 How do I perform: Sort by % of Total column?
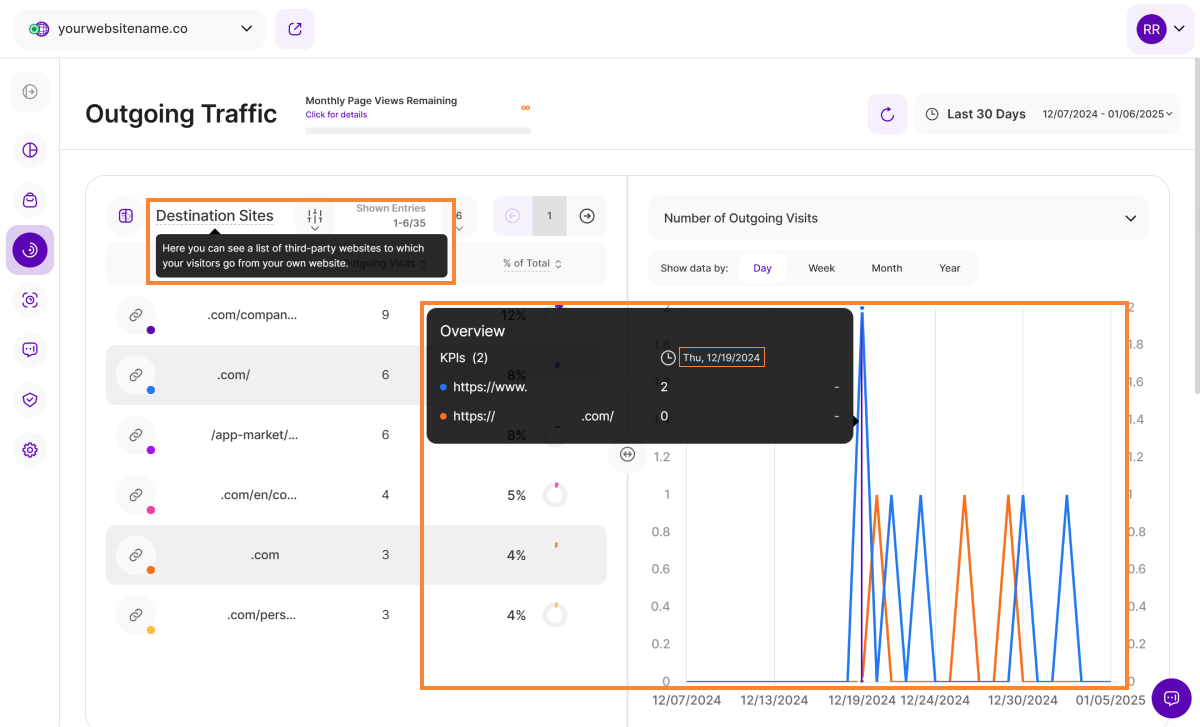point(532,264)
